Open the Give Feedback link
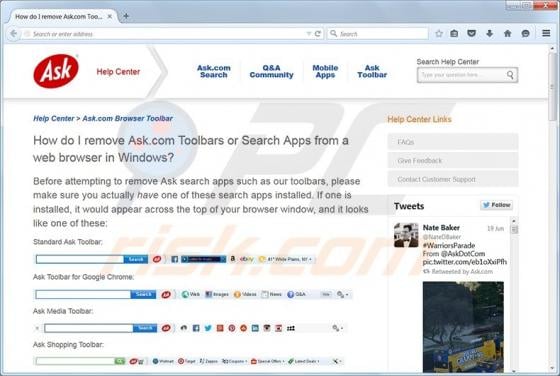The width and height of the screenshot is (560, 376). click(x=453, y=160)
